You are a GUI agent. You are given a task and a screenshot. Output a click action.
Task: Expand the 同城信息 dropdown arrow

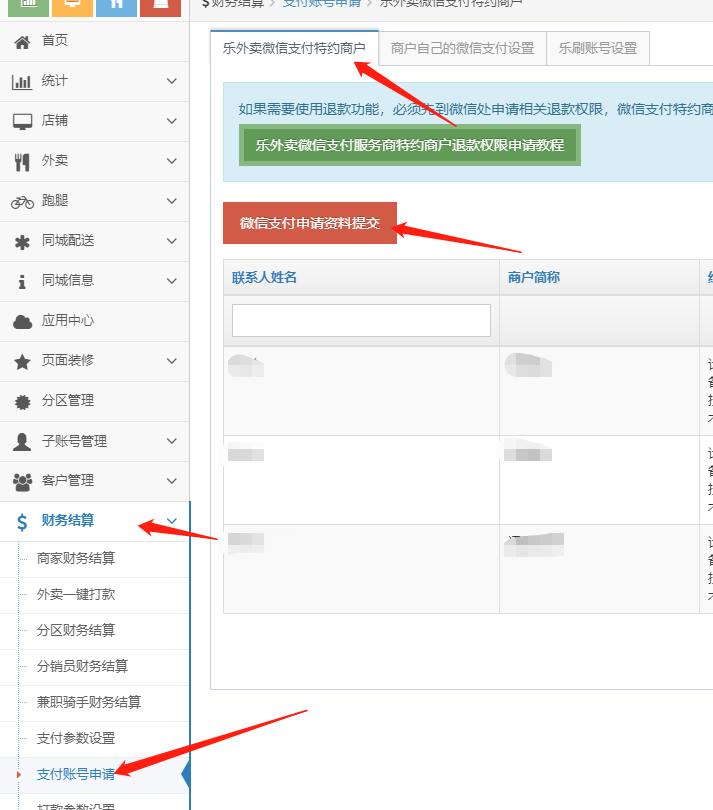[172, 281]
